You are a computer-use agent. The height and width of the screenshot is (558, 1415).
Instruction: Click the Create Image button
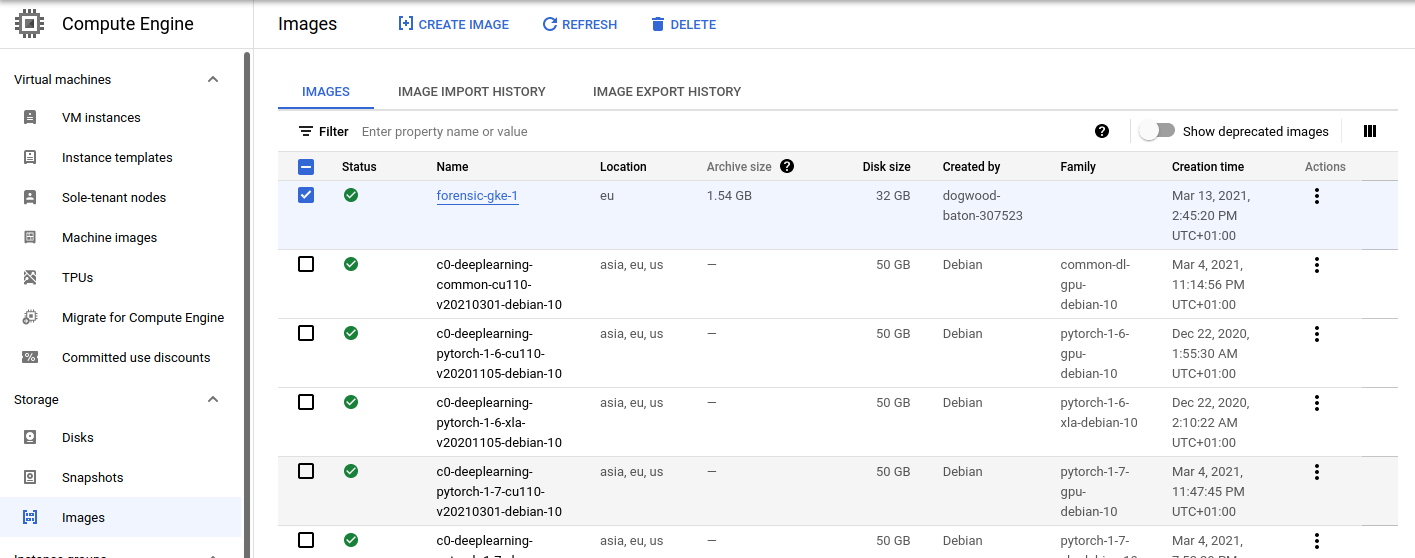click(454, 24)
